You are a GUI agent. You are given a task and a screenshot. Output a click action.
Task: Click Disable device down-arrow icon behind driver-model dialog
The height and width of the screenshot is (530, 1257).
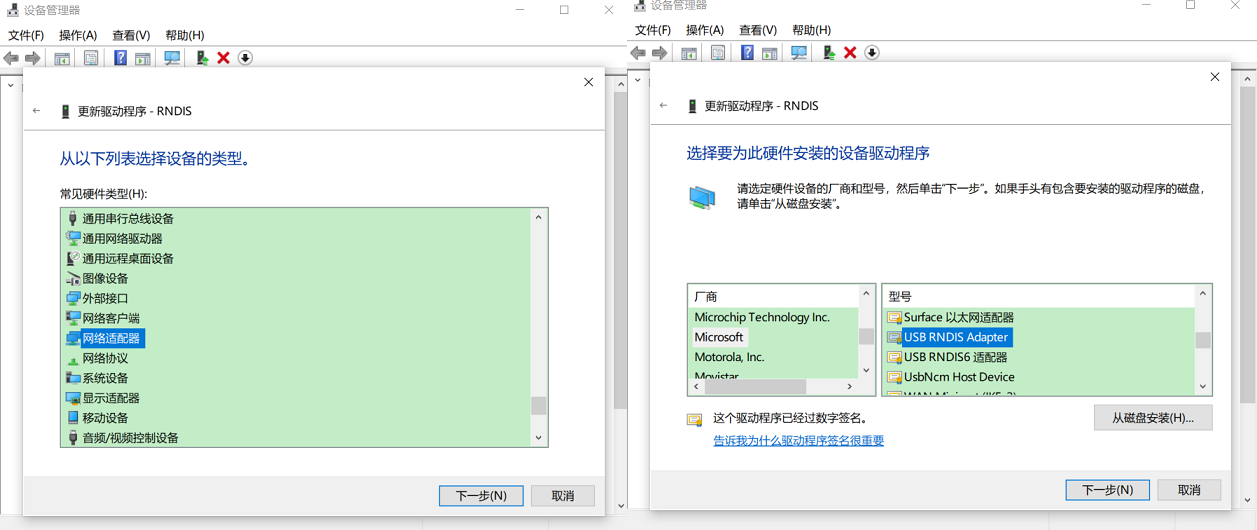click(x=872, y=52)
